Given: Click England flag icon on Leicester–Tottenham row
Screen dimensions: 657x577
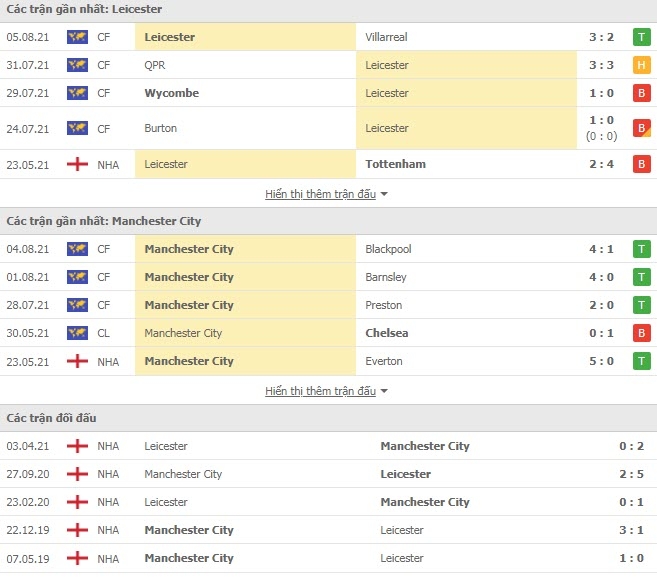Looking at the screenshot, I should click(x=77, y=164).
